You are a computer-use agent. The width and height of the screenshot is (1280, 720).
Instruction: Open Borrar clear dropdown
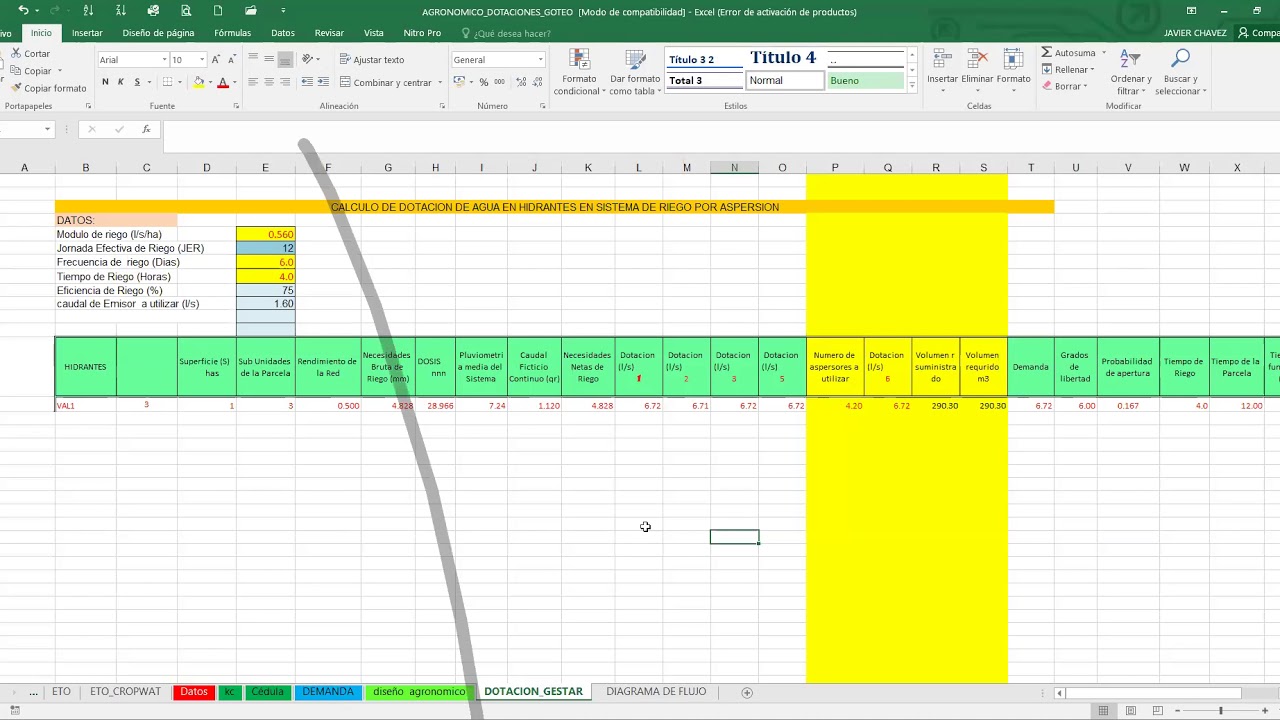1062,86
